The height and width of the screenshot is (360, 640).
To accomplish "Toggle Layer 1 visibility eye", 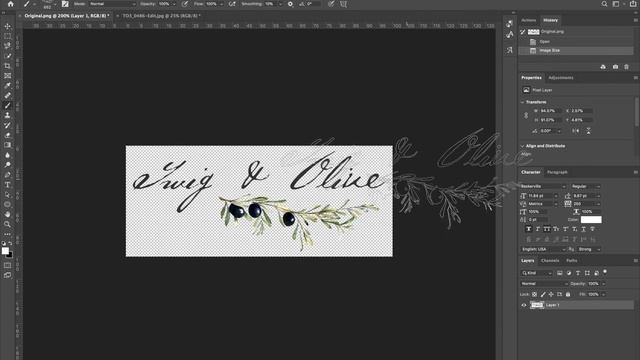I will pyautogui.click(x=524, y=305).
